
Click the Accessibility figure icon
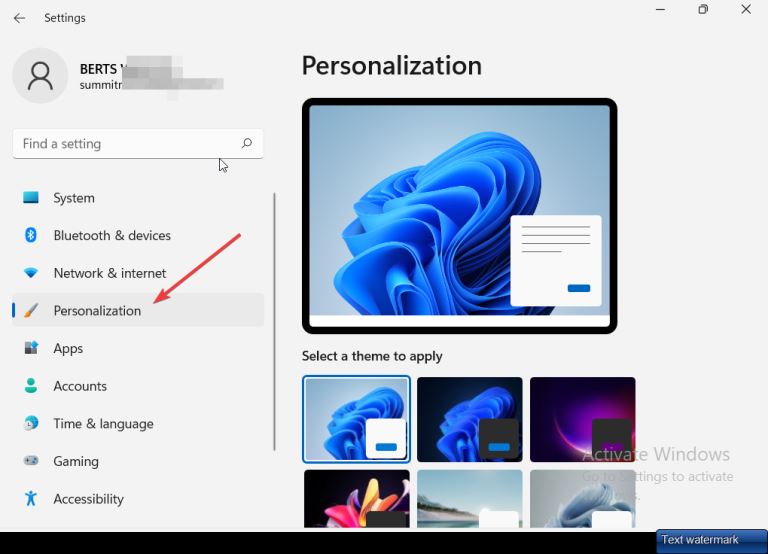point(31,498)
